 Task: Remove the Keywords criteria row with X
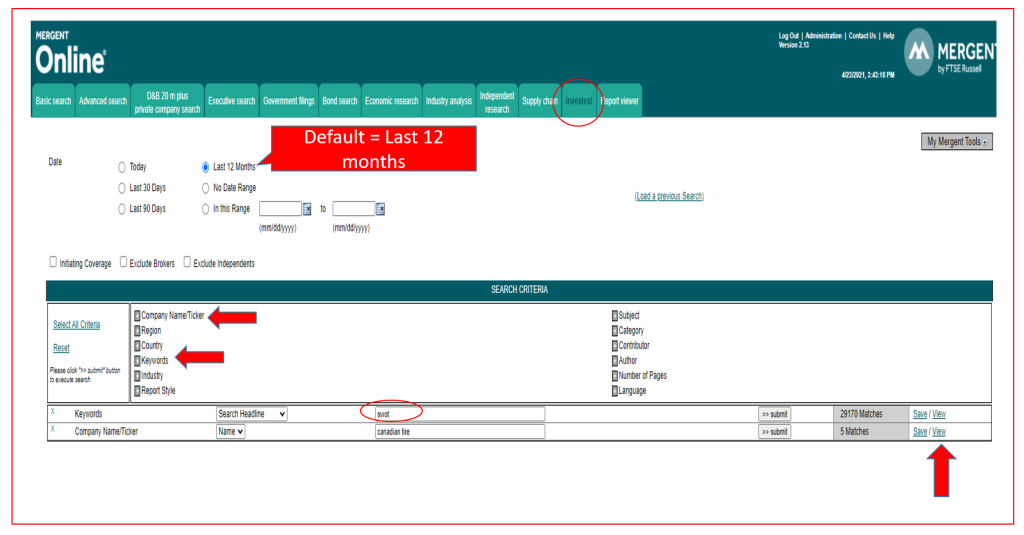[x=53, y=412]
